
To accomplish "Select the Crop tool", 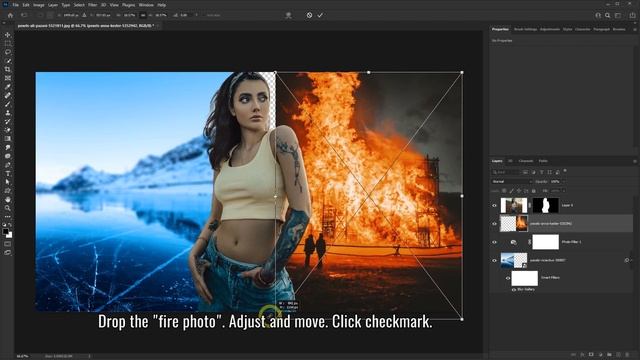I will click(x=7, y=69).
